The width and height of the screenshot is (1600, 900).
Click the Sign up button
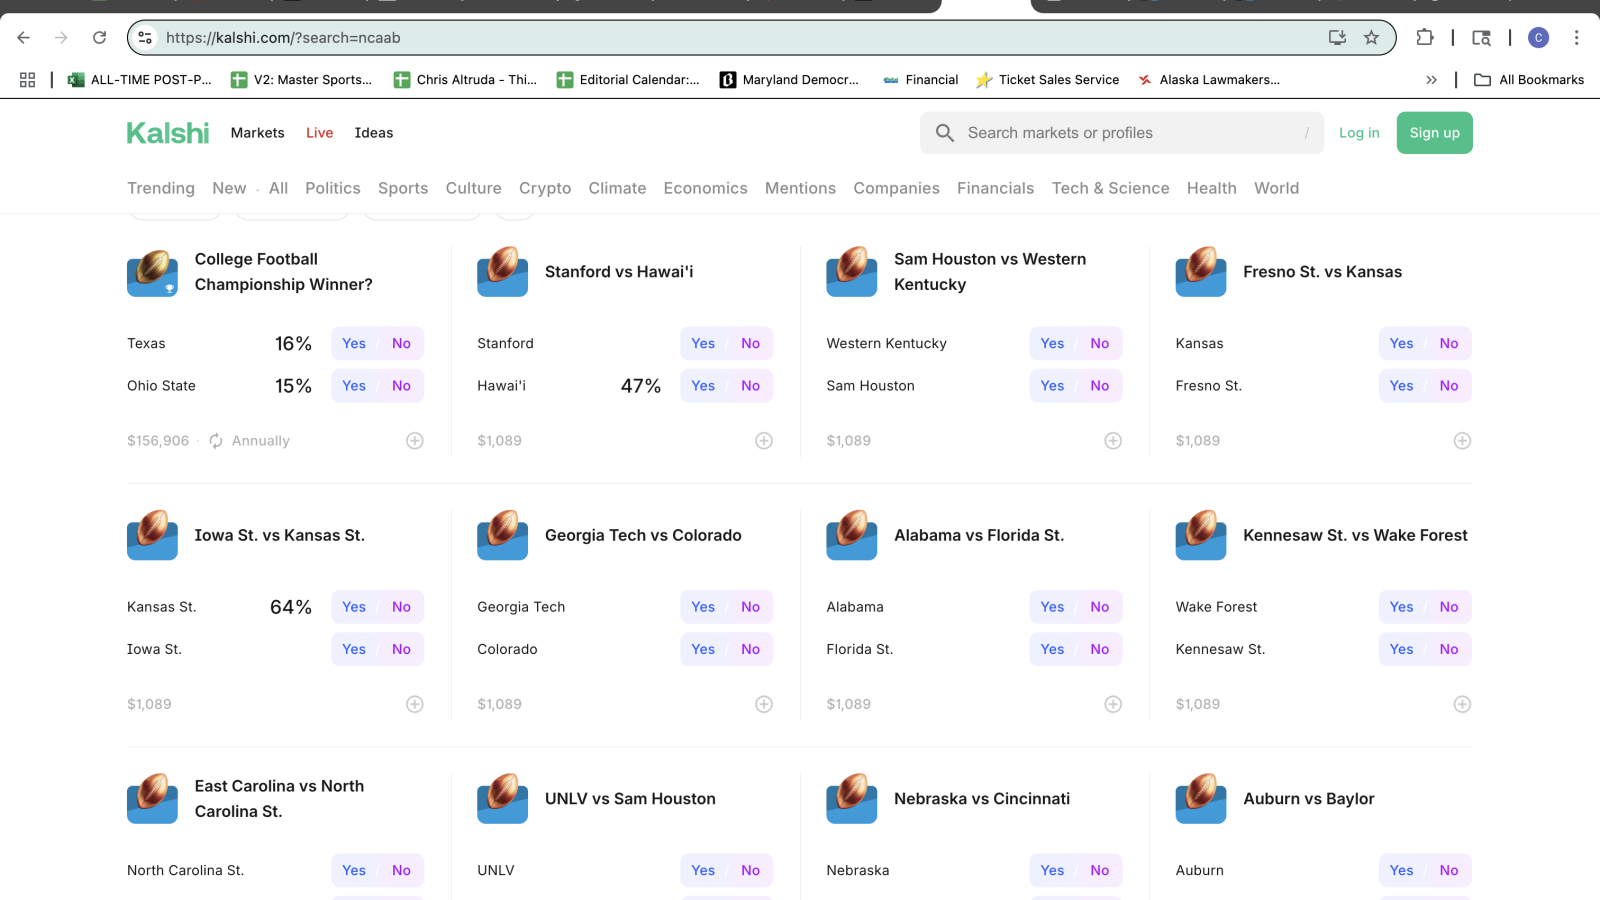click(x=1434, y=133)
